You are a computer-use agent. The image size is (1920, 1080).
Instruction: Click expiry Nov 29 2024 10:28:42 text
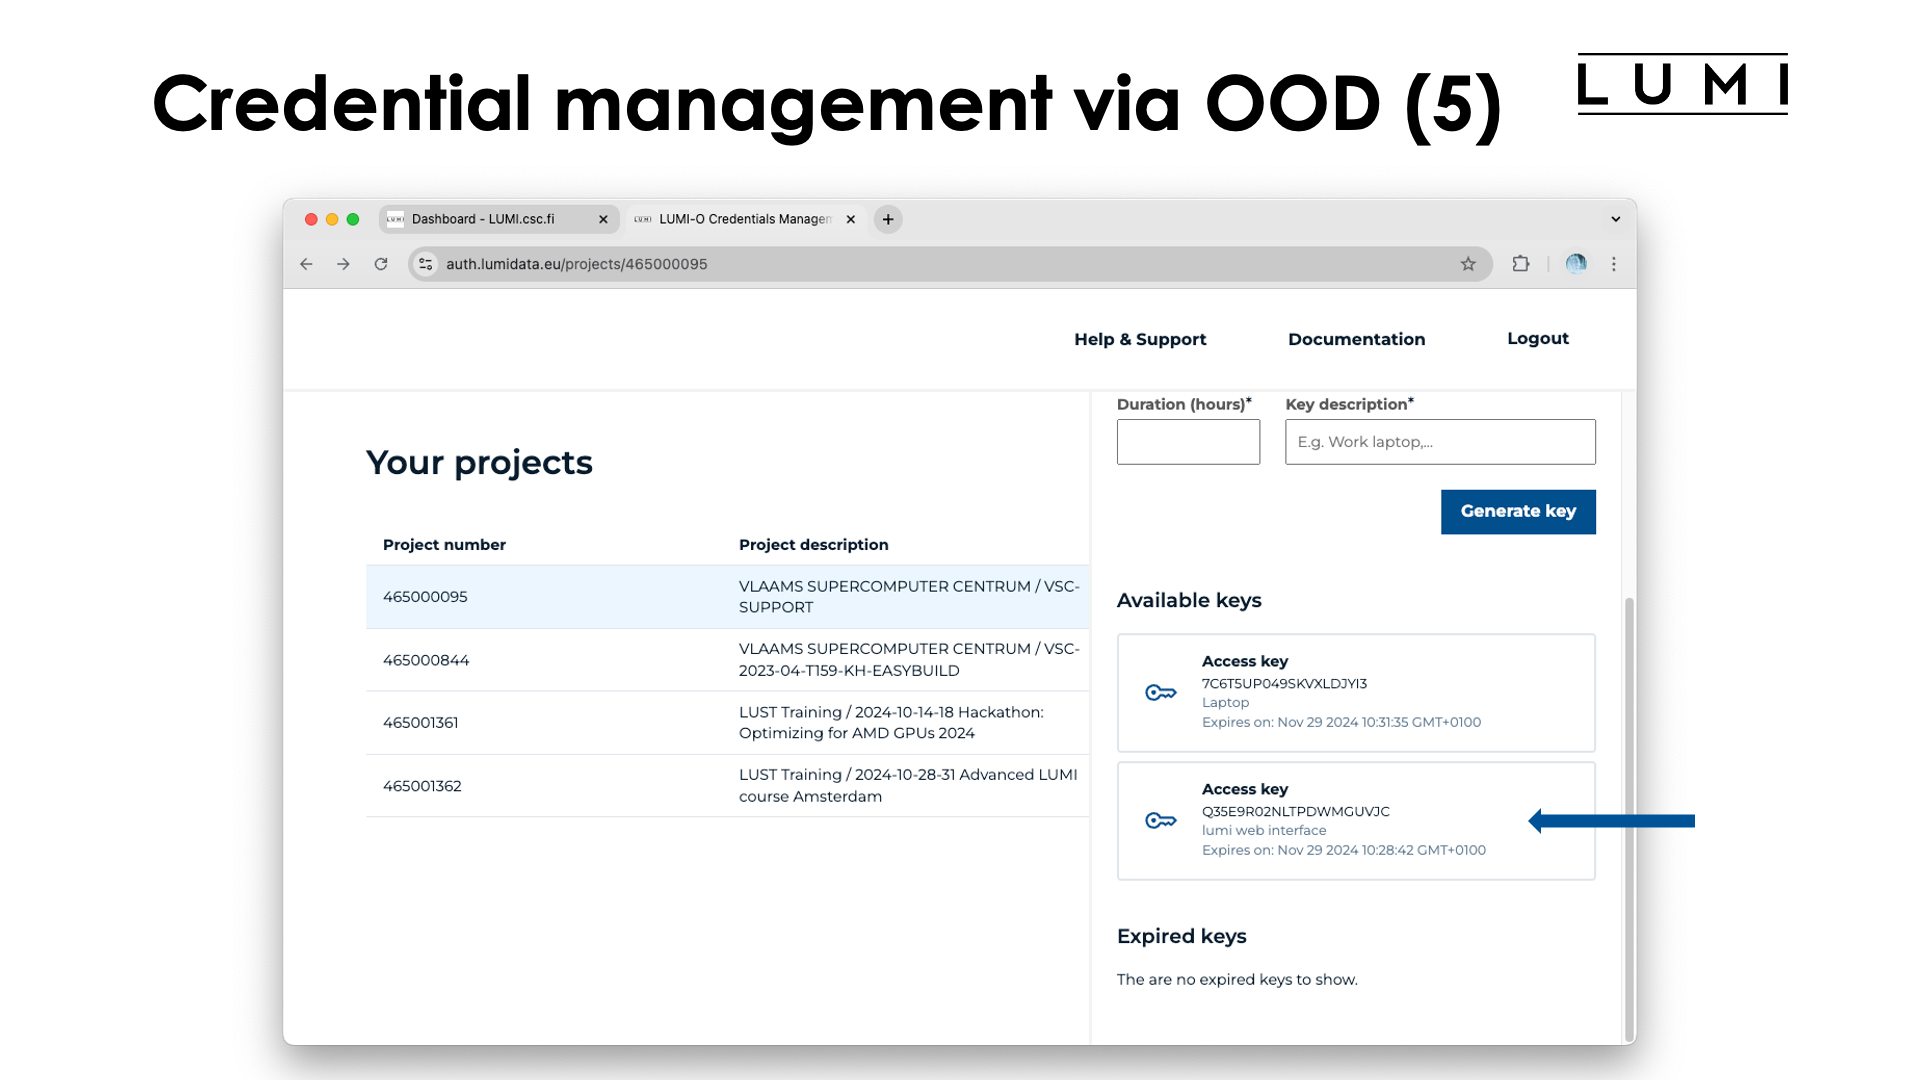click(1344, 850)
